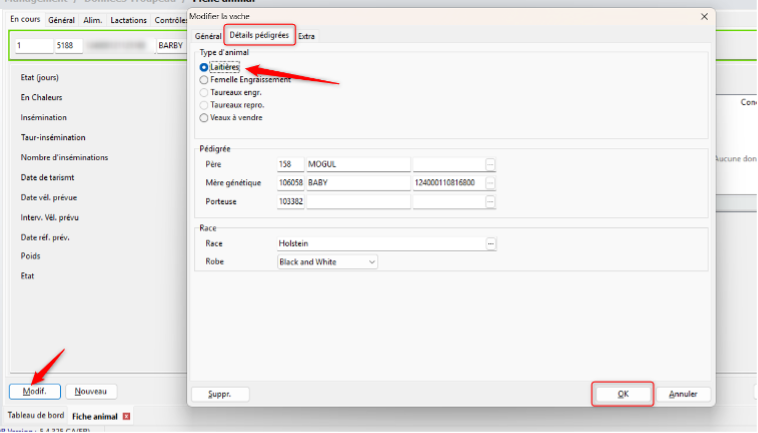Select the Femelle Engraissement option
758x433 pixels.
click(205, 79)
